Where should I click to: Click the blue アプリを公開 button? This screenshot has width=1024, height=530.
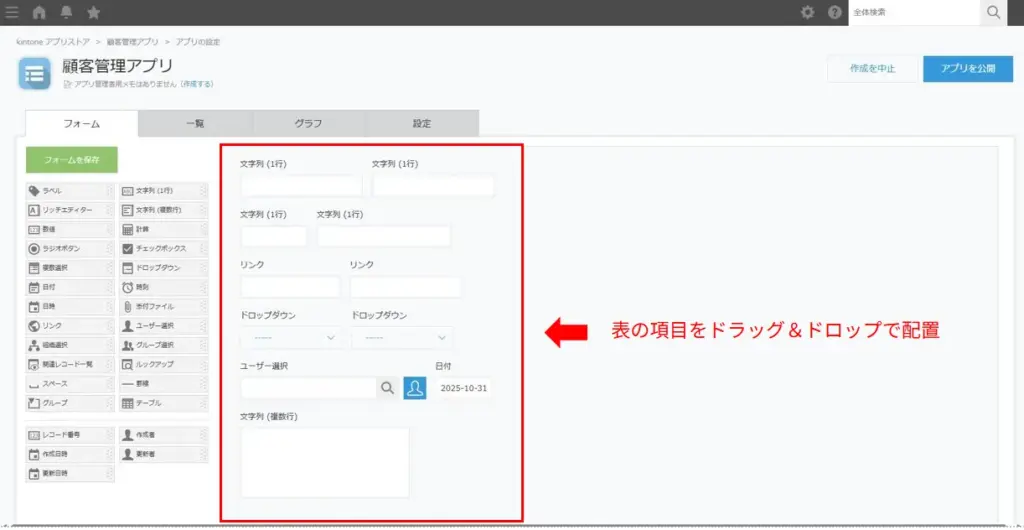click(968, 69)
